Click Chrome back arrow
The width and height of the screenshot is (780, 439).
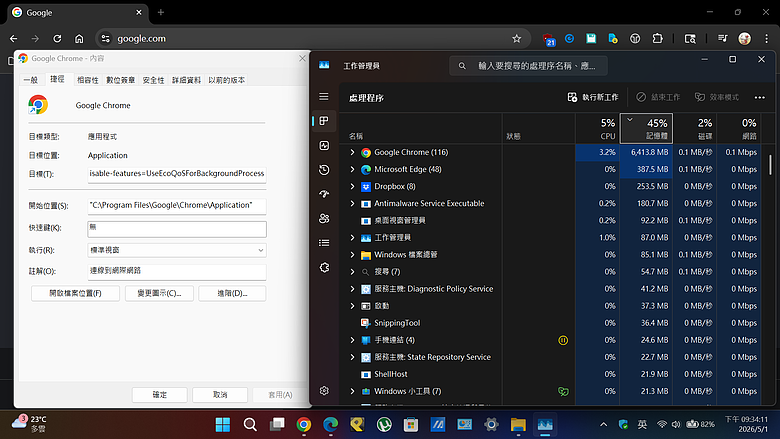tap(13, 38)
